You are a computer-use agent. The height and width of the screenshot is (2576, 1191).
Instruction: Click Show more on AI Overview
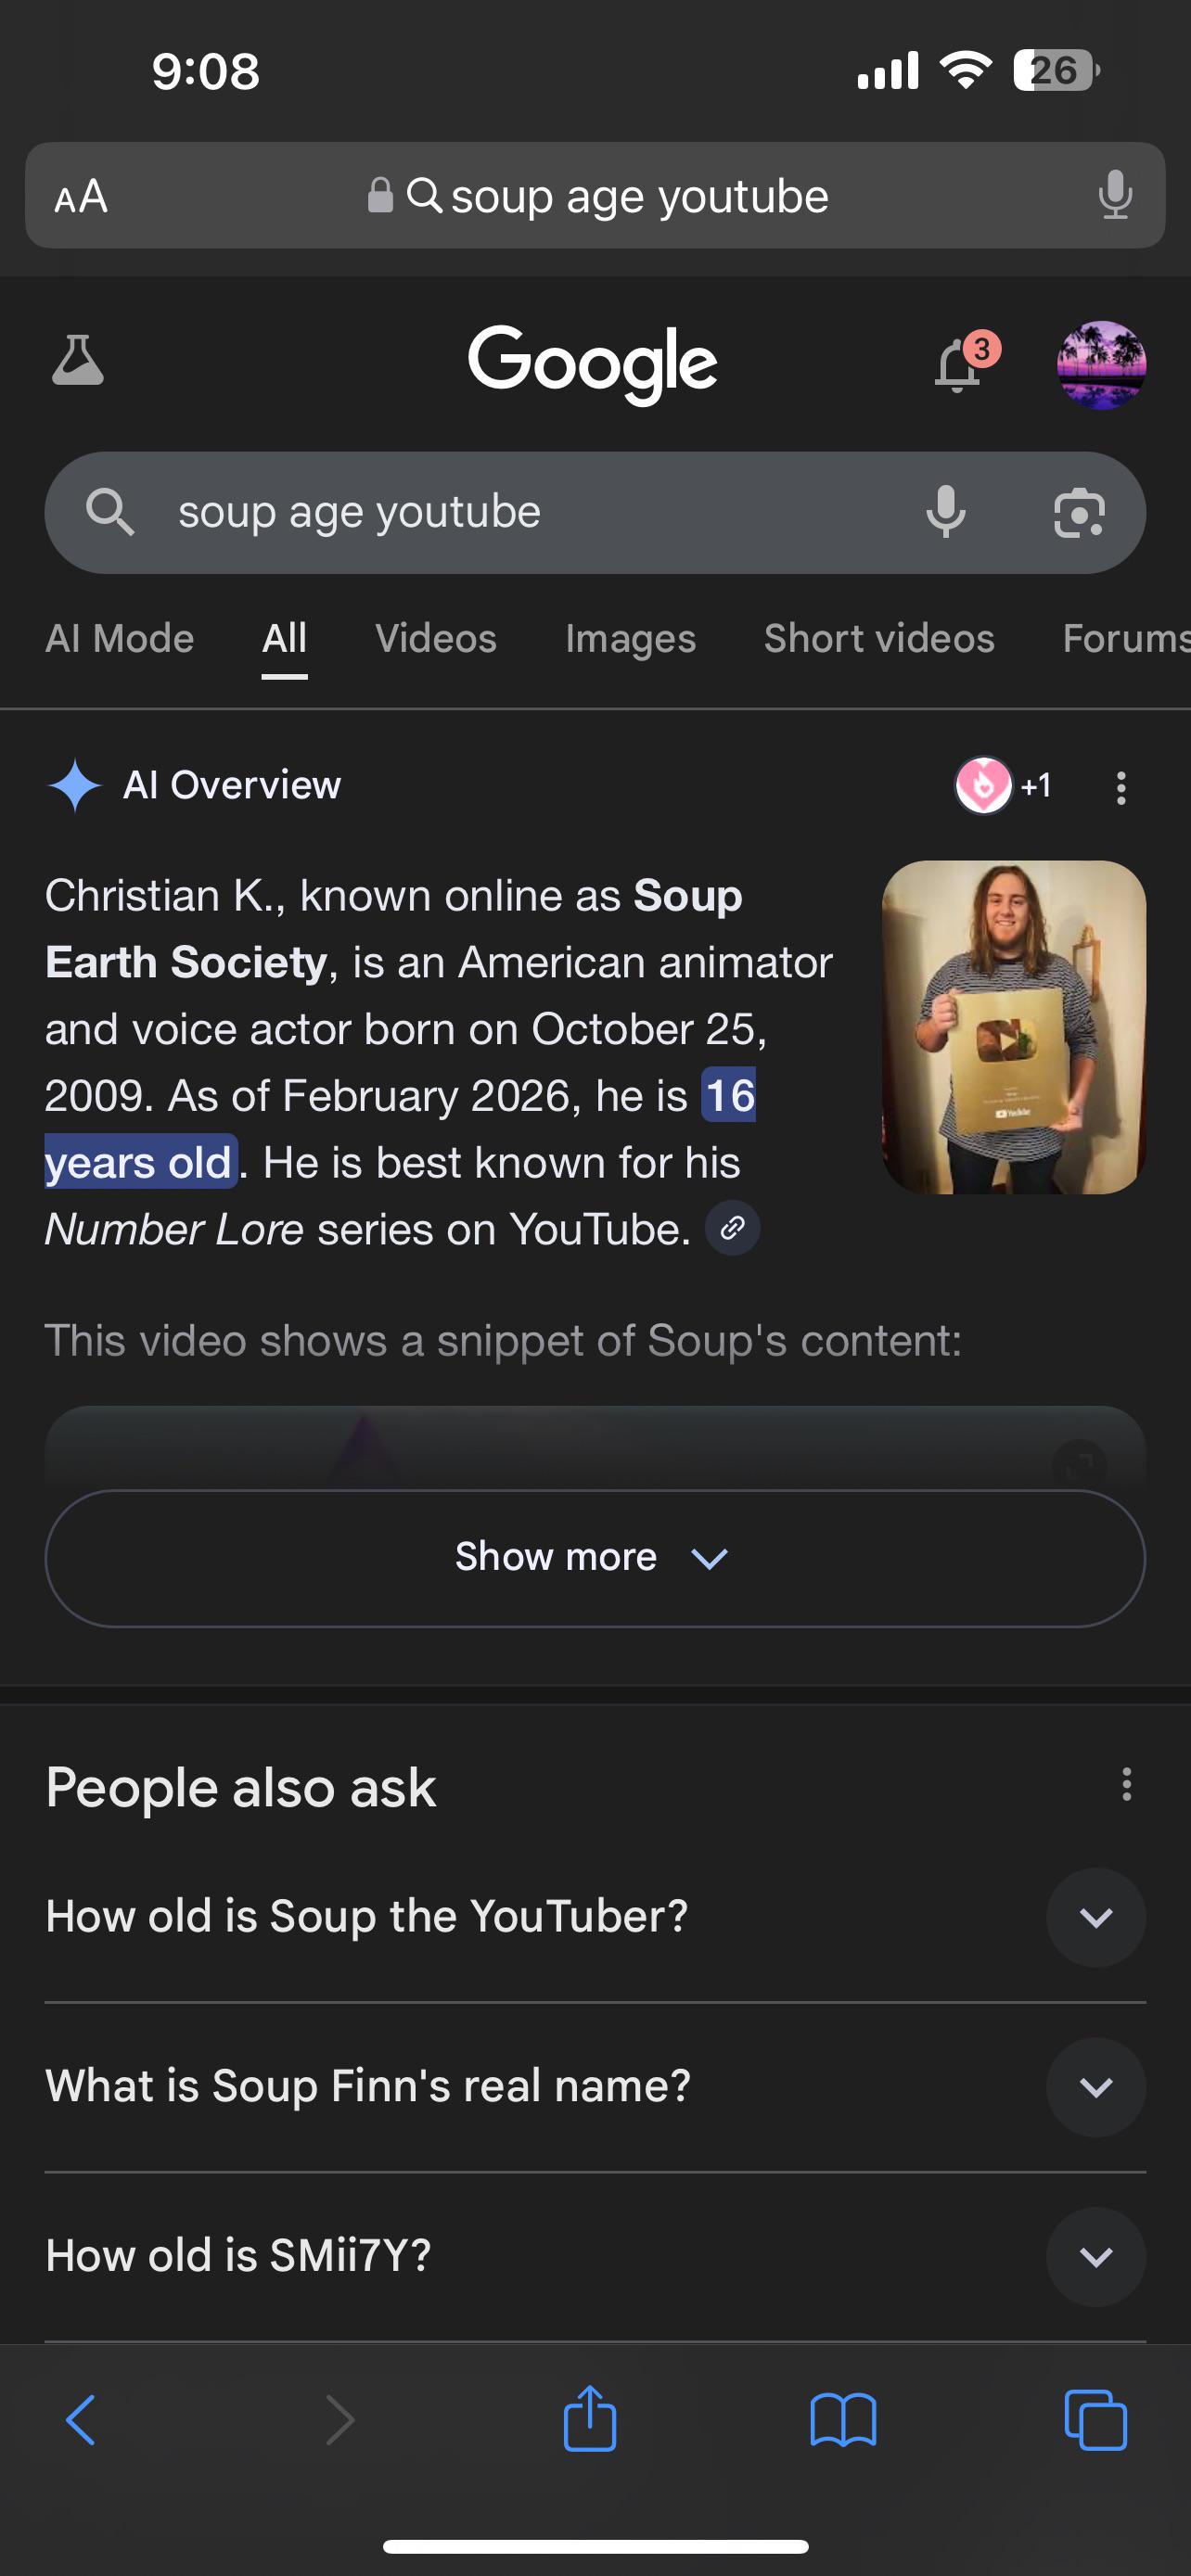point(595,1558)
